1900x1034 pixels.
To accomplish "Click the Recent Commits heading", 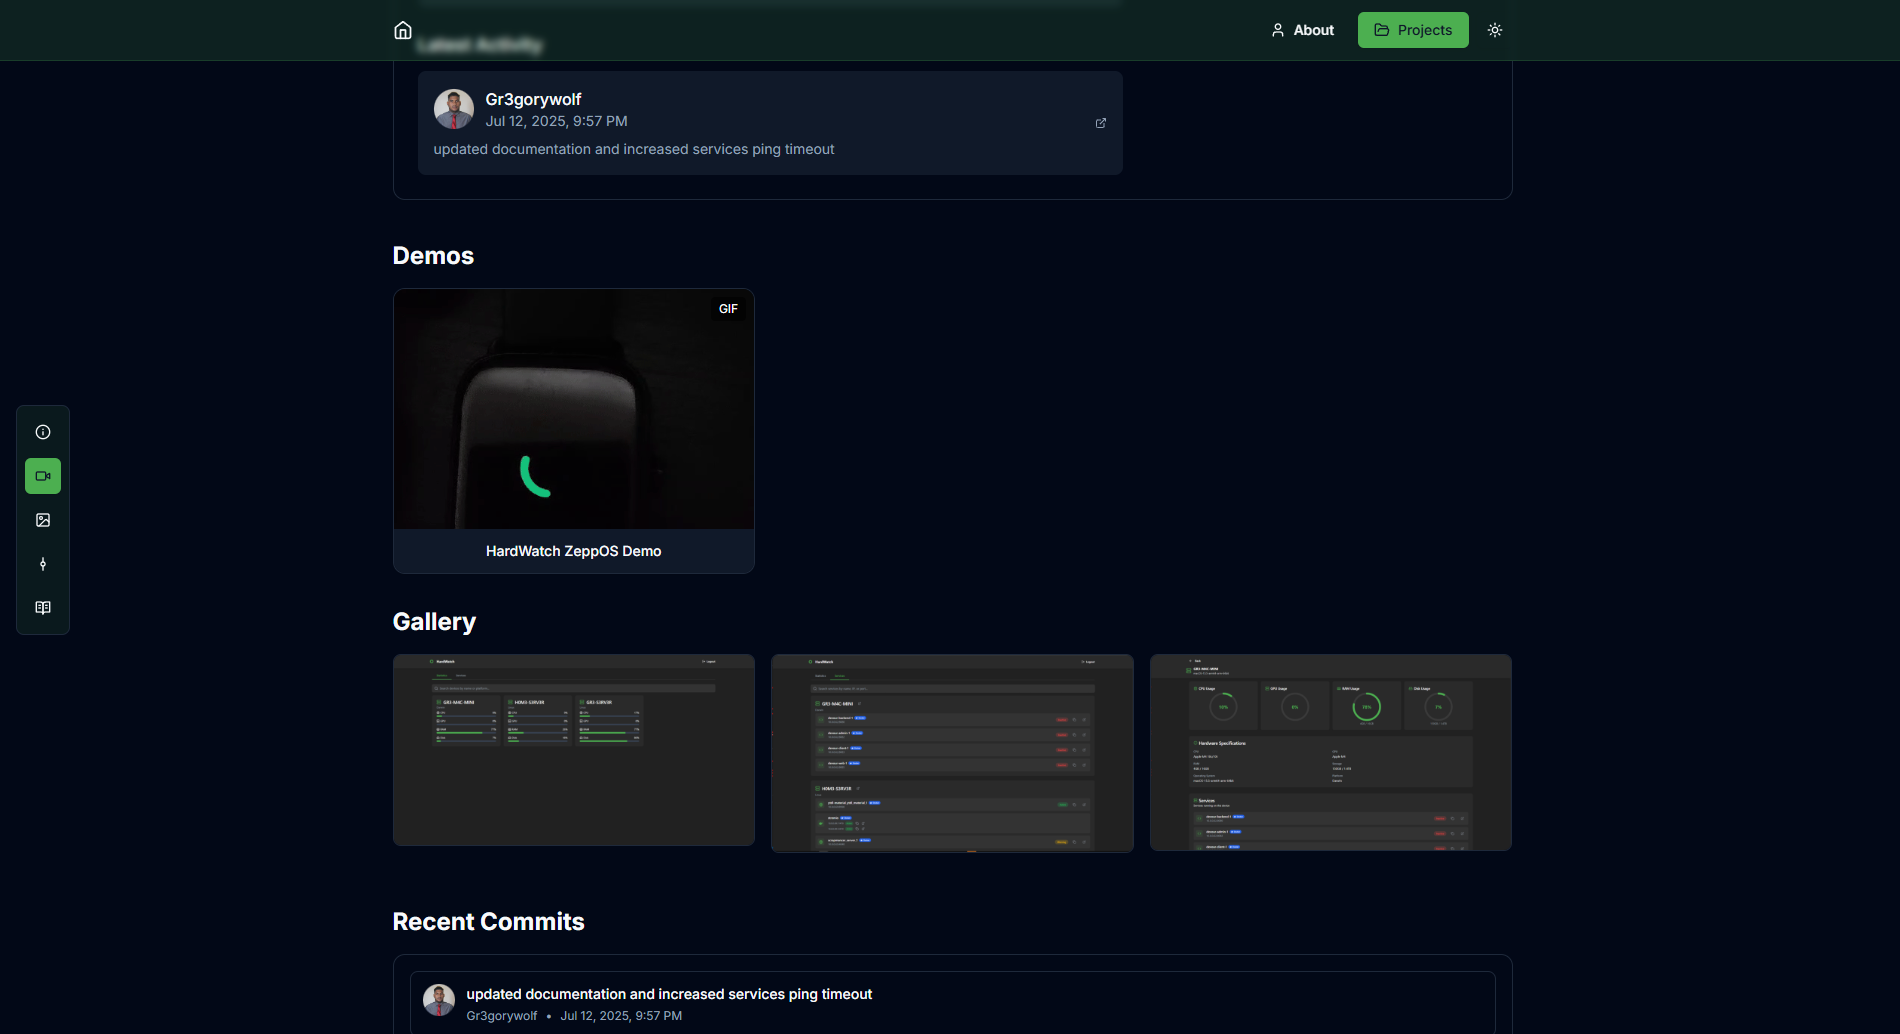I will tap(488, 922).
